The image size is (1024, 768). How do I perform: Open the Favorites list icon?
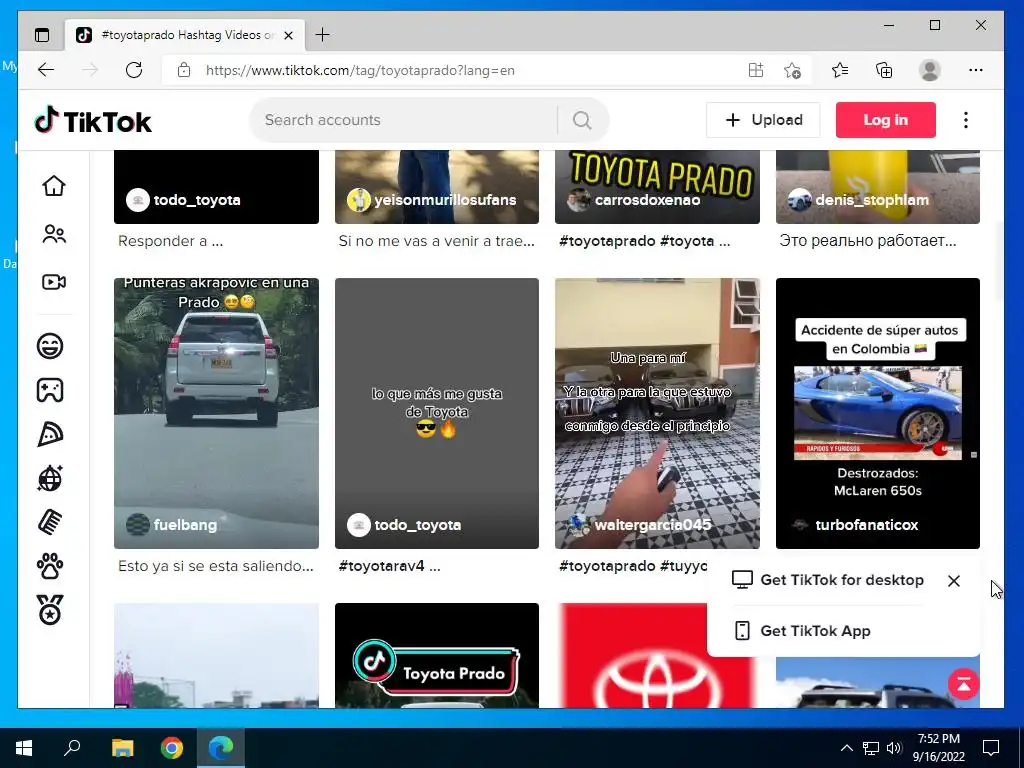point(840,70)
